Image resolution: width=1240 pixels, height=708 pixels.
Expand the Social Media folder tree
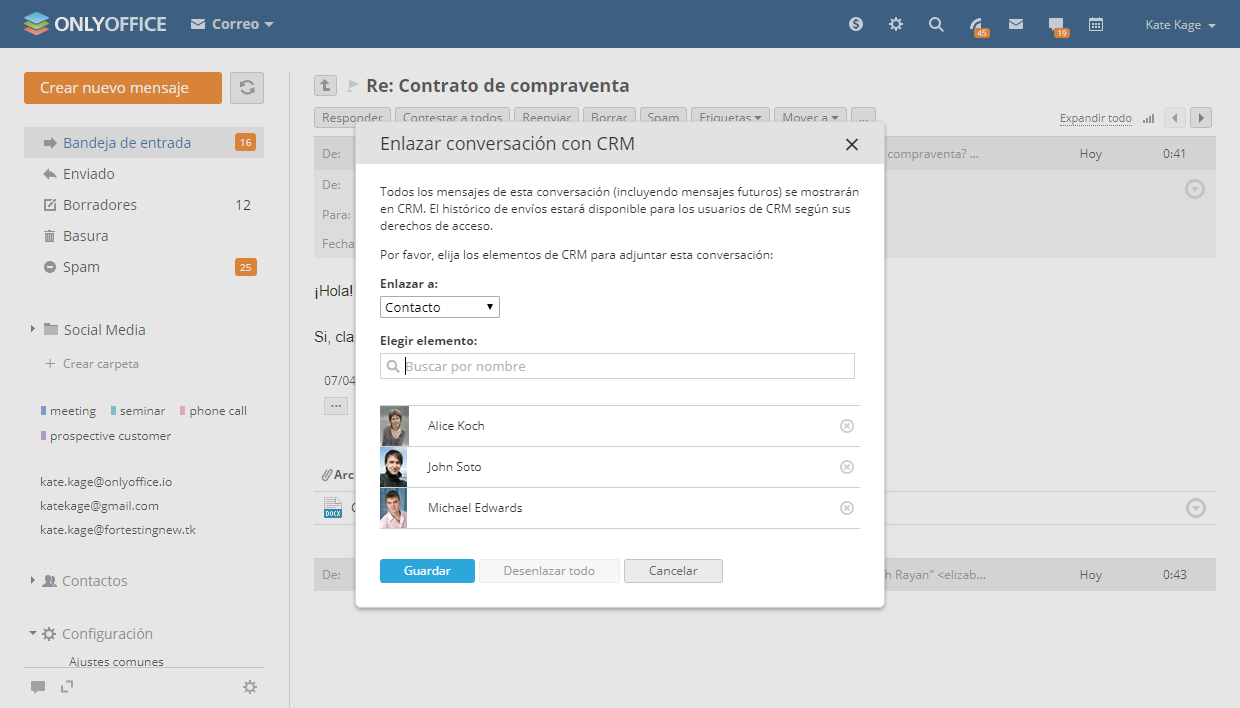pyautogui.click(x=33, y=329)
